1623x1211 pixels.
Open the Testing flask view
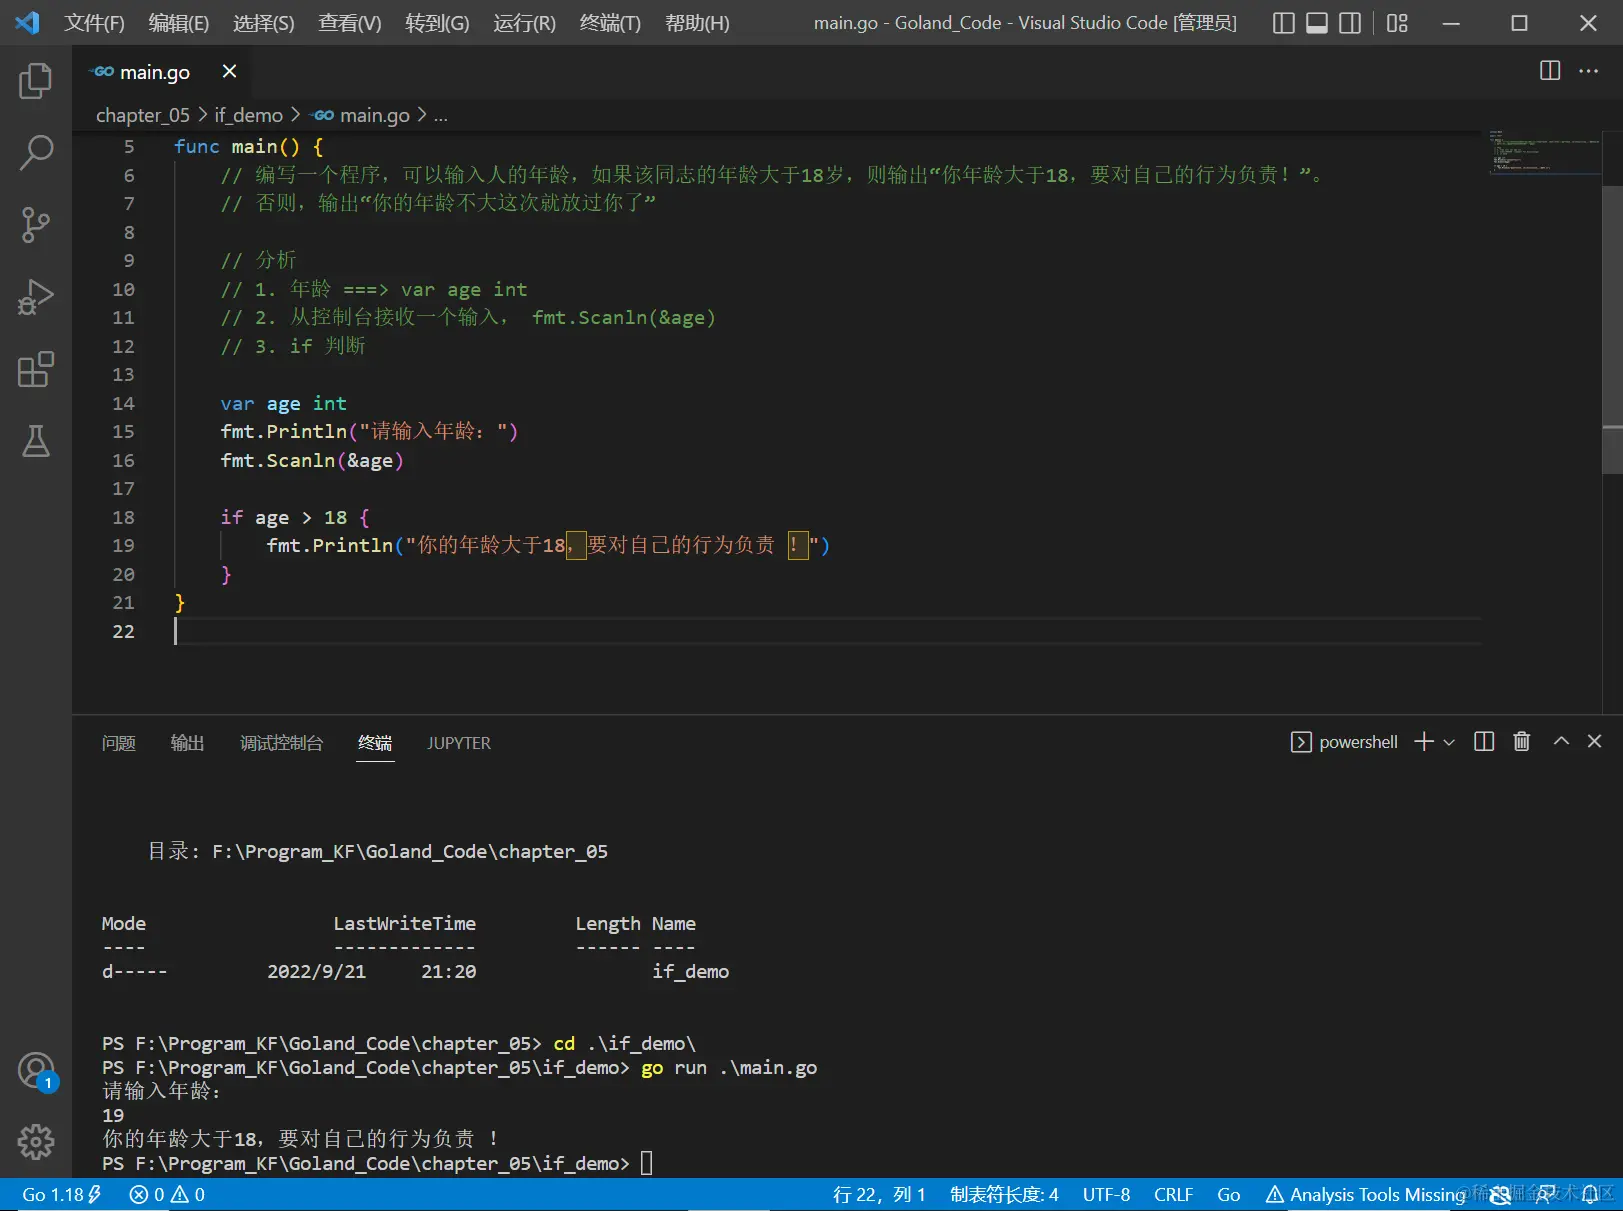coord(36,441)
